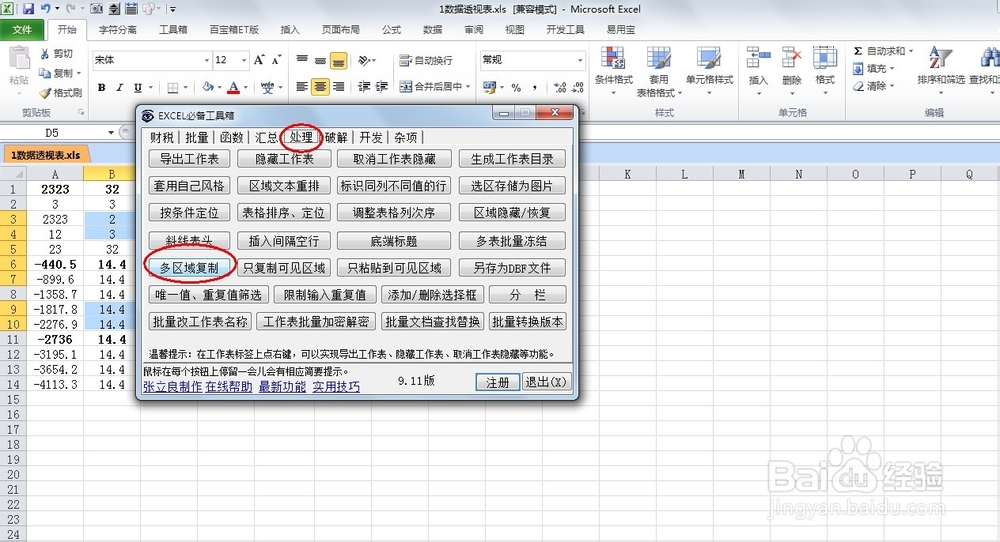Open the 实用技巧 link
Image resolution: width=1000 pixels, height=542 pixels.
(x=336, y=386)
